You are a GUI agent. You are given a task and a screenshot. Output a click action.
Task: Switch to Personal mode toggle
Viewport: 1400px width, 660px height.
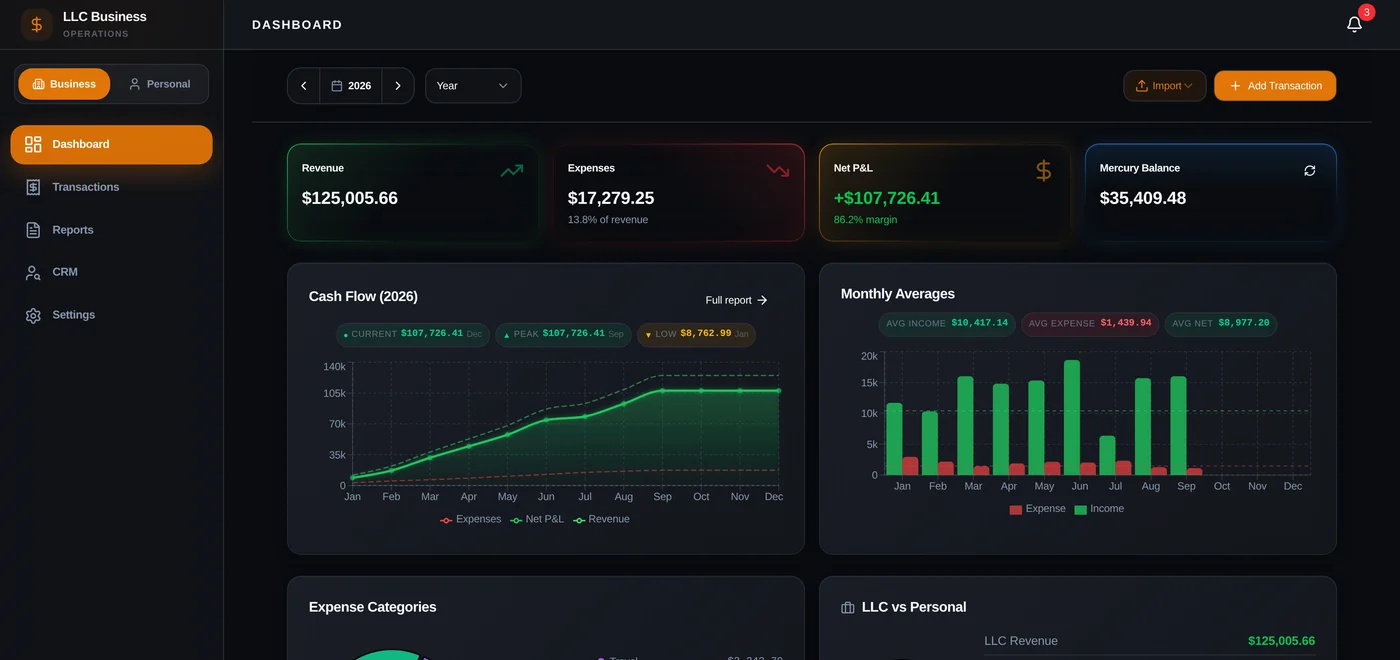(159, 84)
